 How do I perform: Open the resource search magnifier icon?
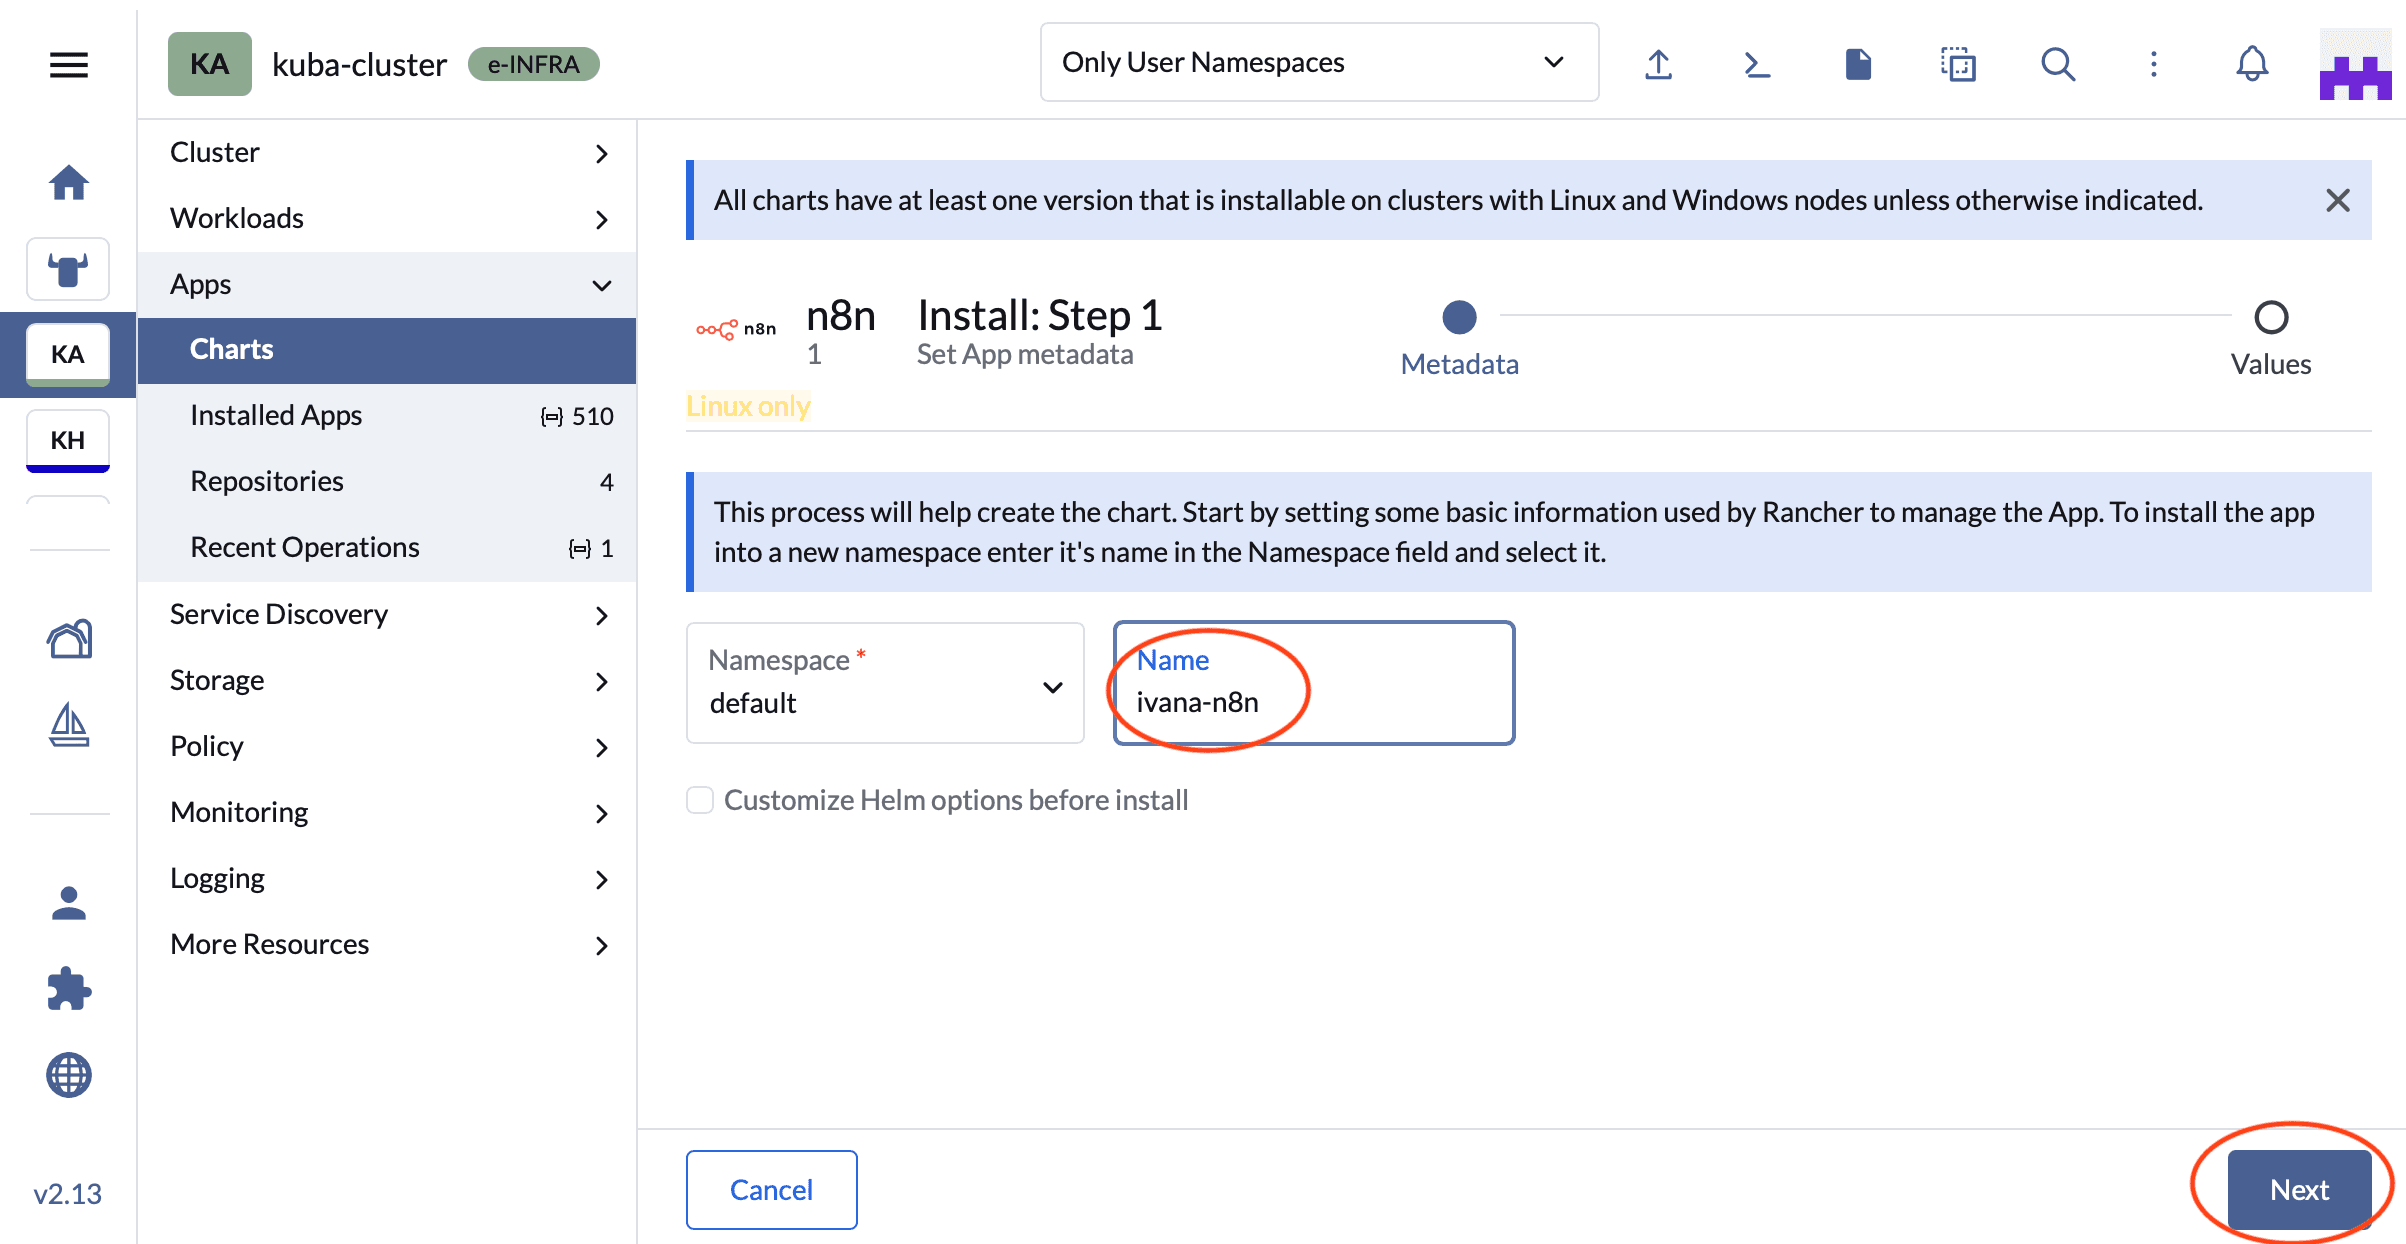pyautogui.click(x=2057, y=65)
